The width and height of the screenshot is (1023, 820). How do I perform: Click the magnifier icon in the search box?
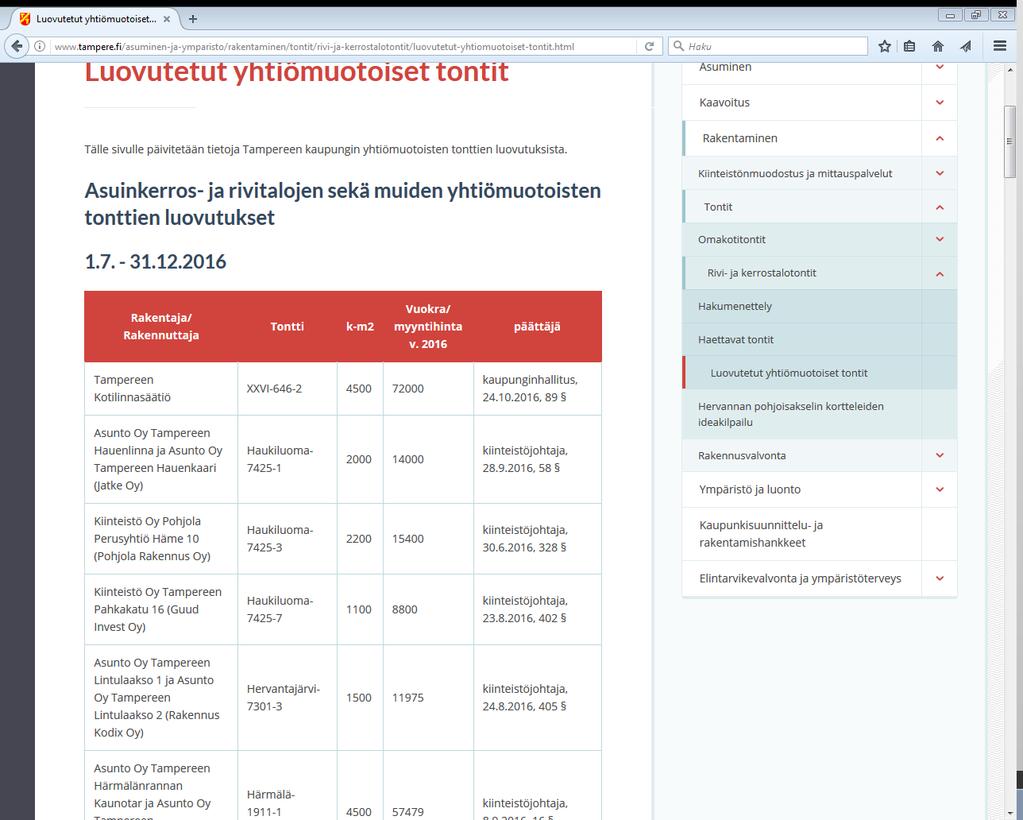(679, 46)
